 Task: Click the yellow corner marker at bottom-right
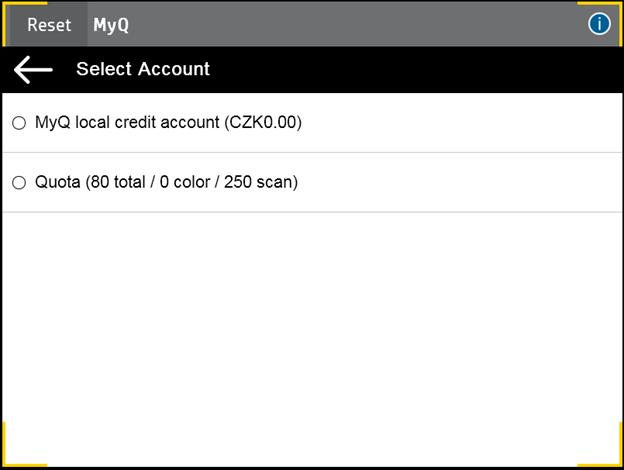[x=616, y=460]
